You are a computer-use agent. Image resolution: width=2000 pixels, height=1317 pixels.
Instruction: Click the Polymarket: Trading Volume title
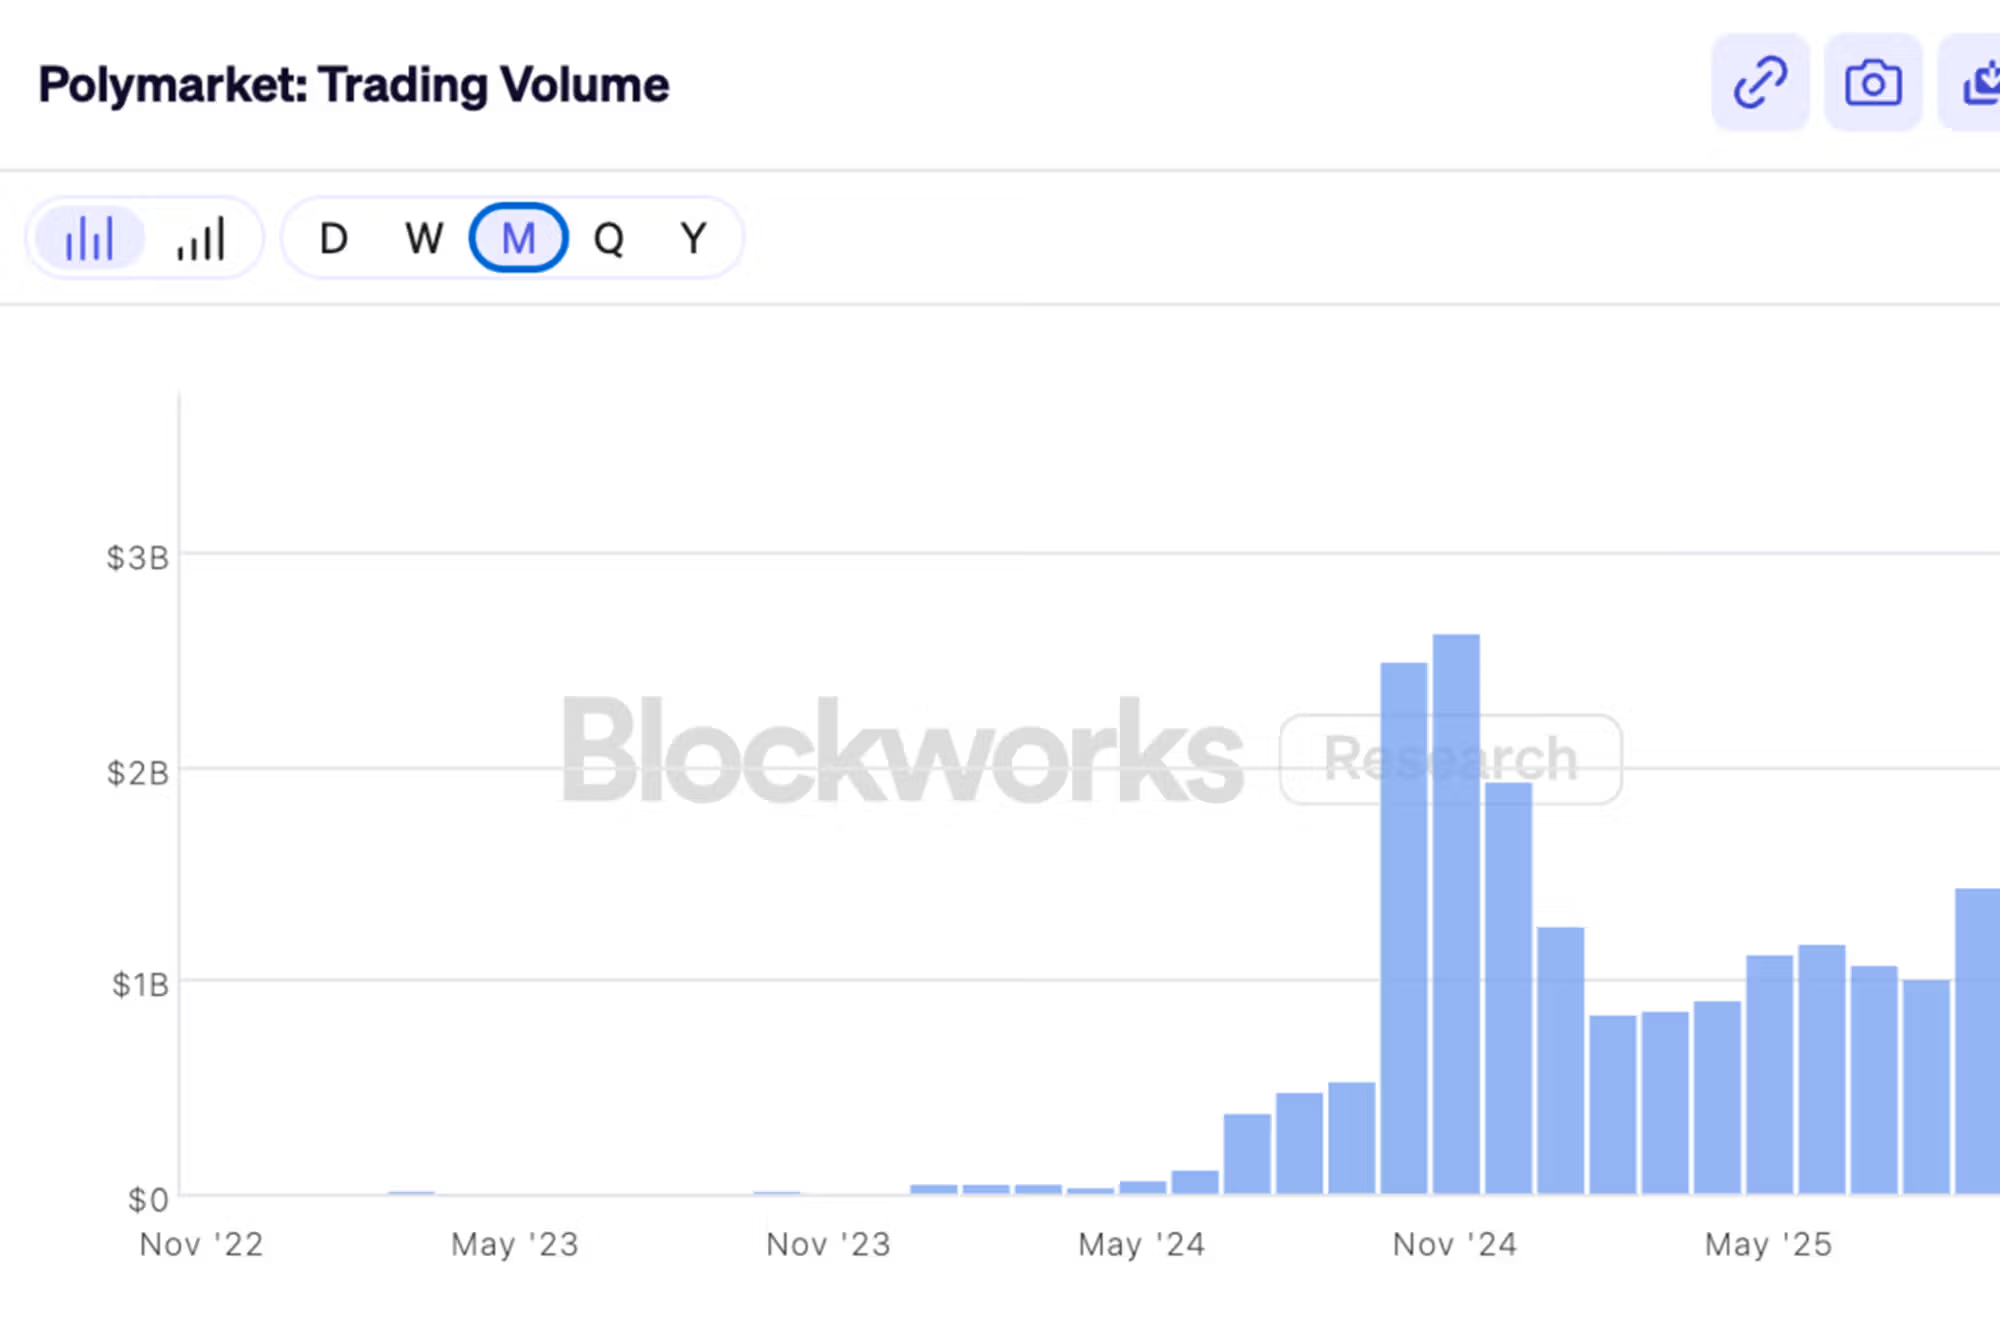pos(353,85)
